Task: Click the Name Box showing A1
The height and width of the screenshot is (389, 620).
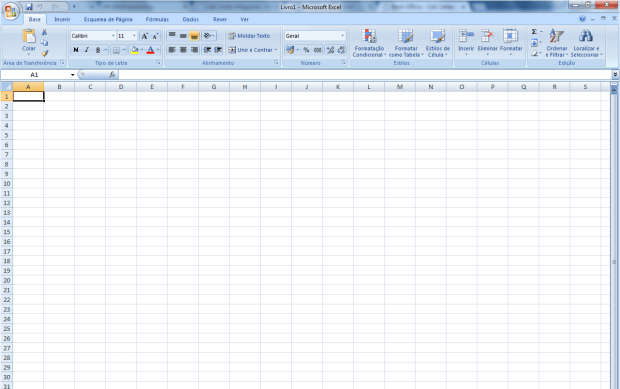Action: pyautogui.click(x=35, y=75)
